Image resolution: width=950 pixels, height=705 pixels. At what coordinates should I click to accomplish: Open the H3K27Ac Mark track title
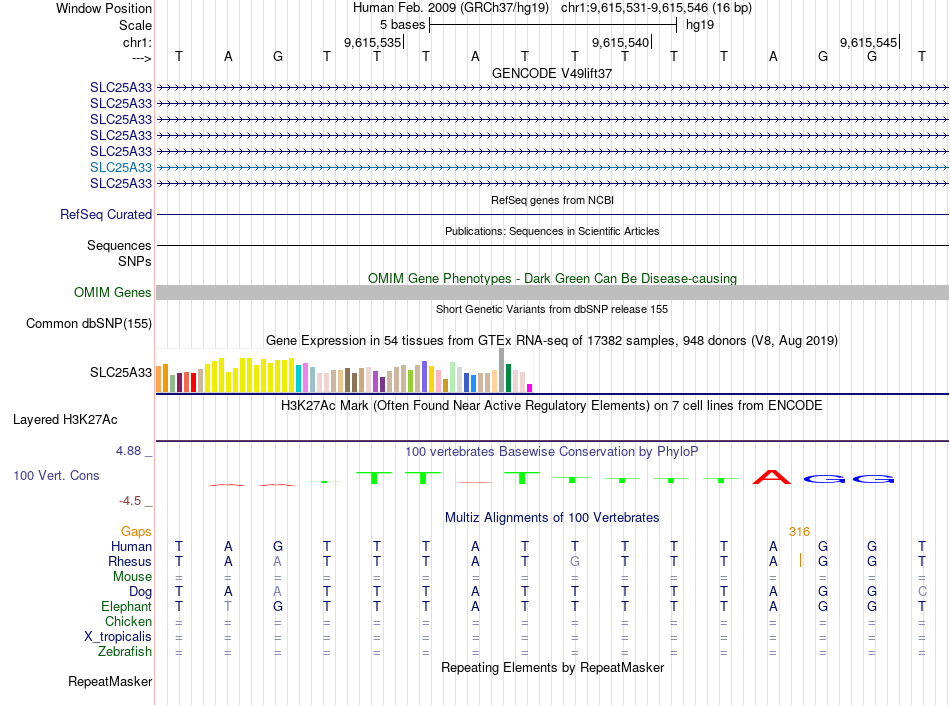552,406
